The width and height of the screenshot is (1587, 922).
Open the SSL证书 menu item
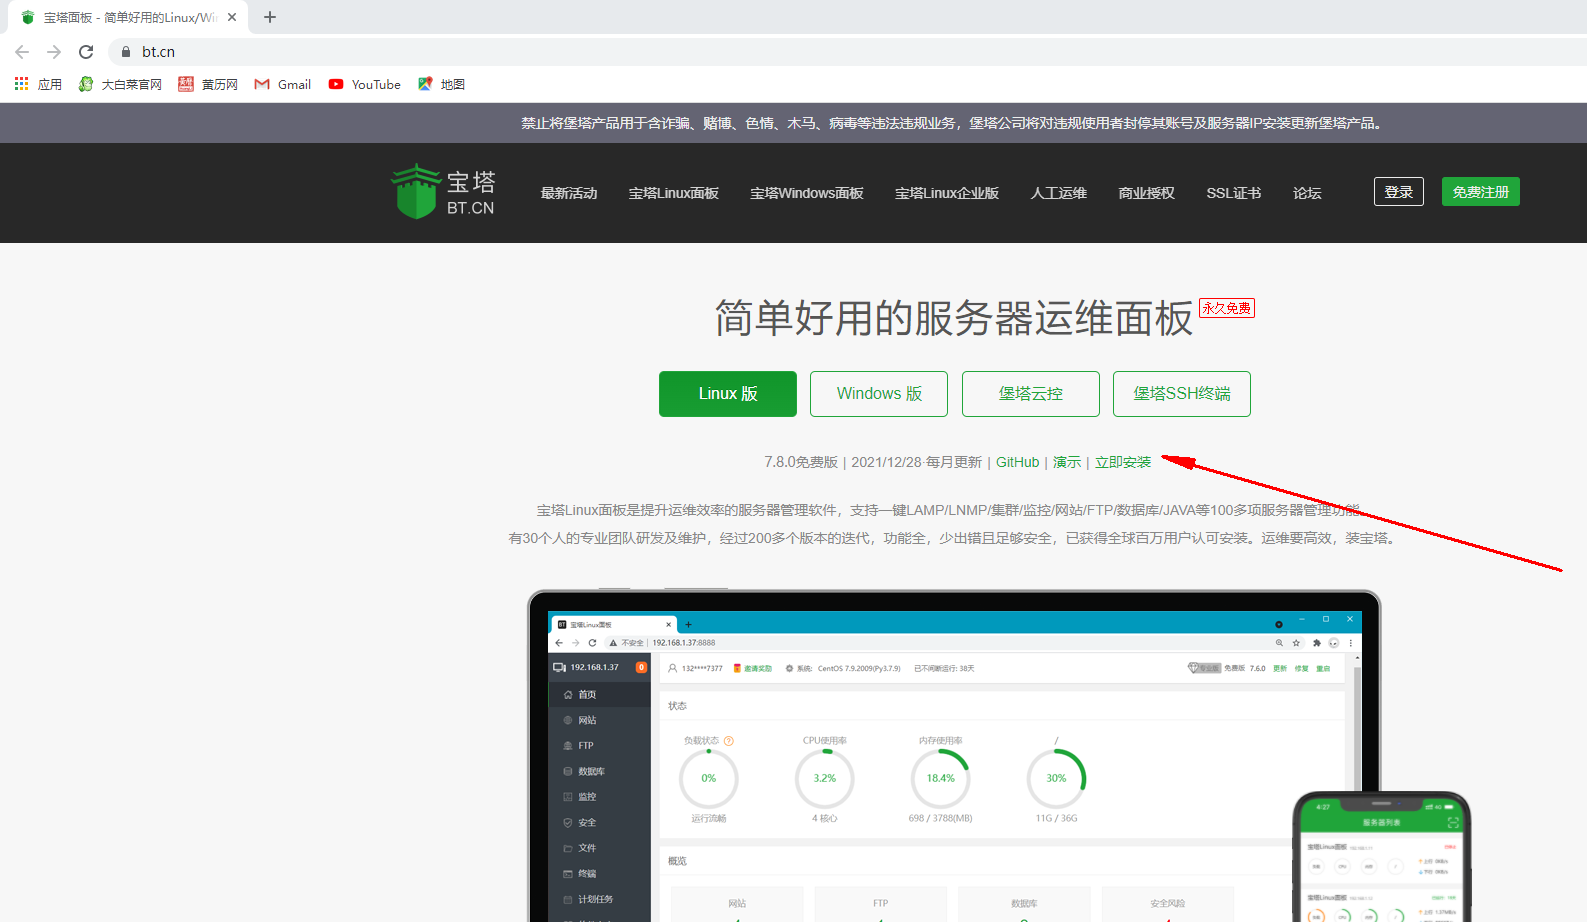point(1234,193)
